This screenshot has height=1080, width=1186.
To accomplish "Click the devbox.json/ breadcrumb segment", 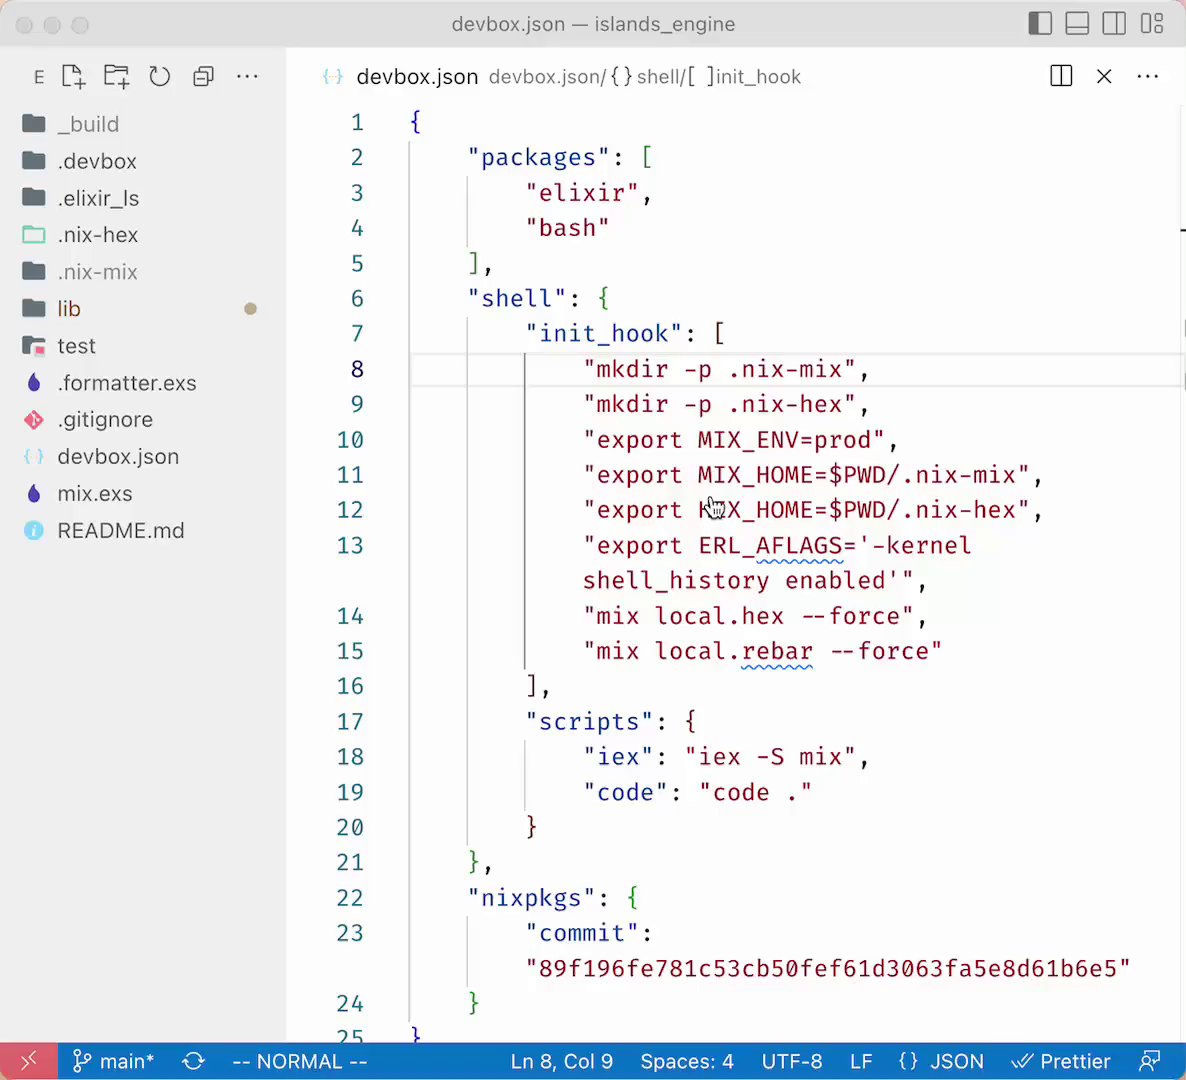I will (548, 76).
